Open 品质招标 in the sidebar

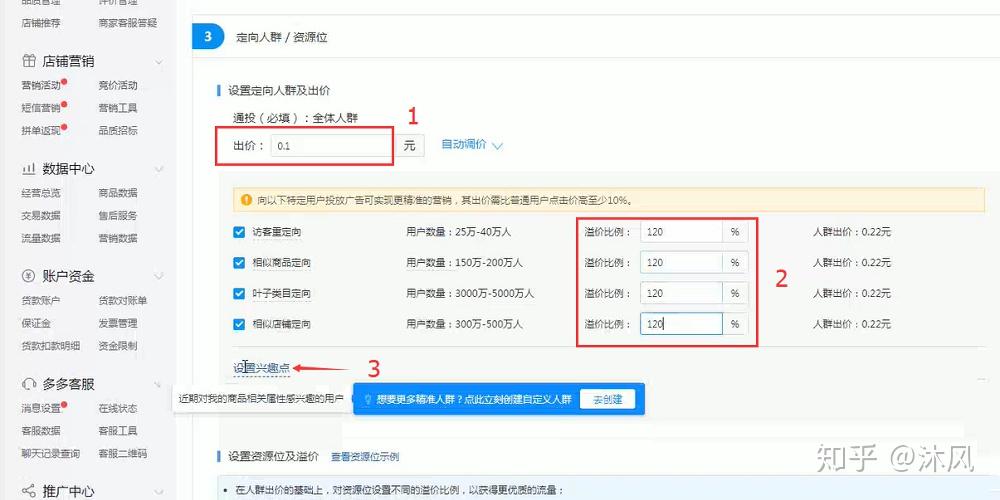(118, 130)
